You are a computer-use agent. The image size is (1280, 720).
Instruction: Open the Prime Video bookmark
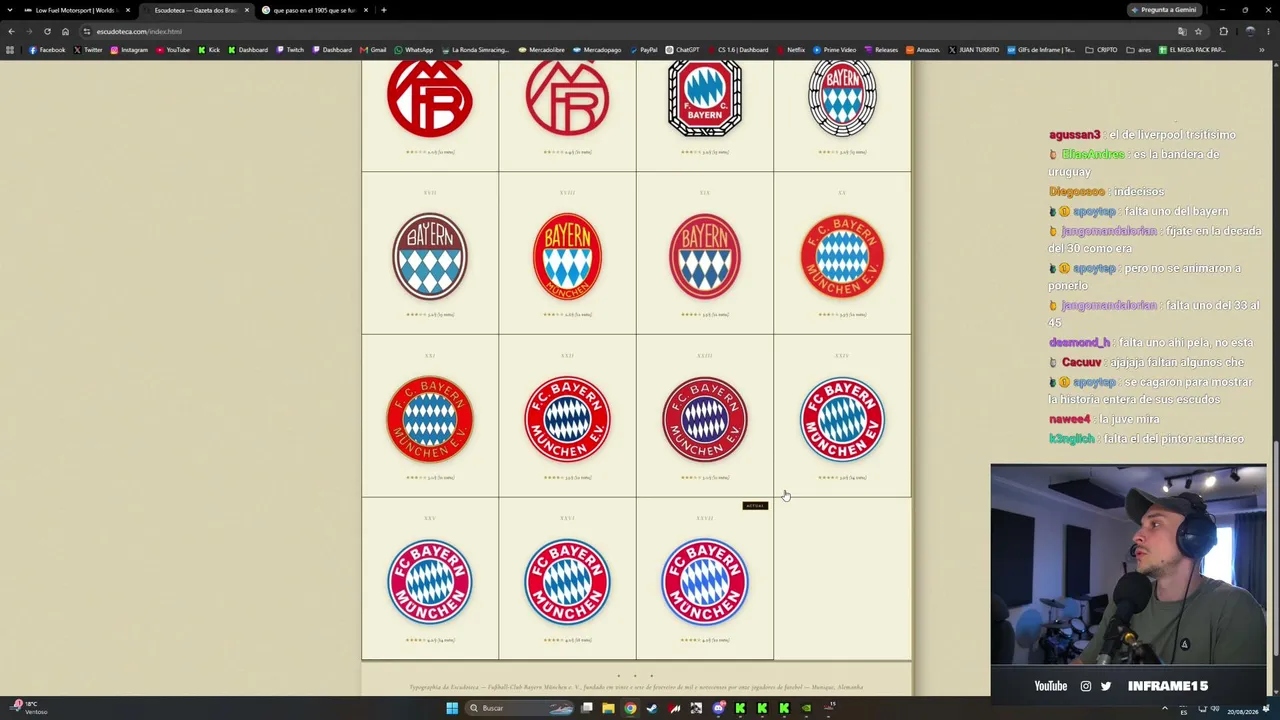click(x=835, y=50)
